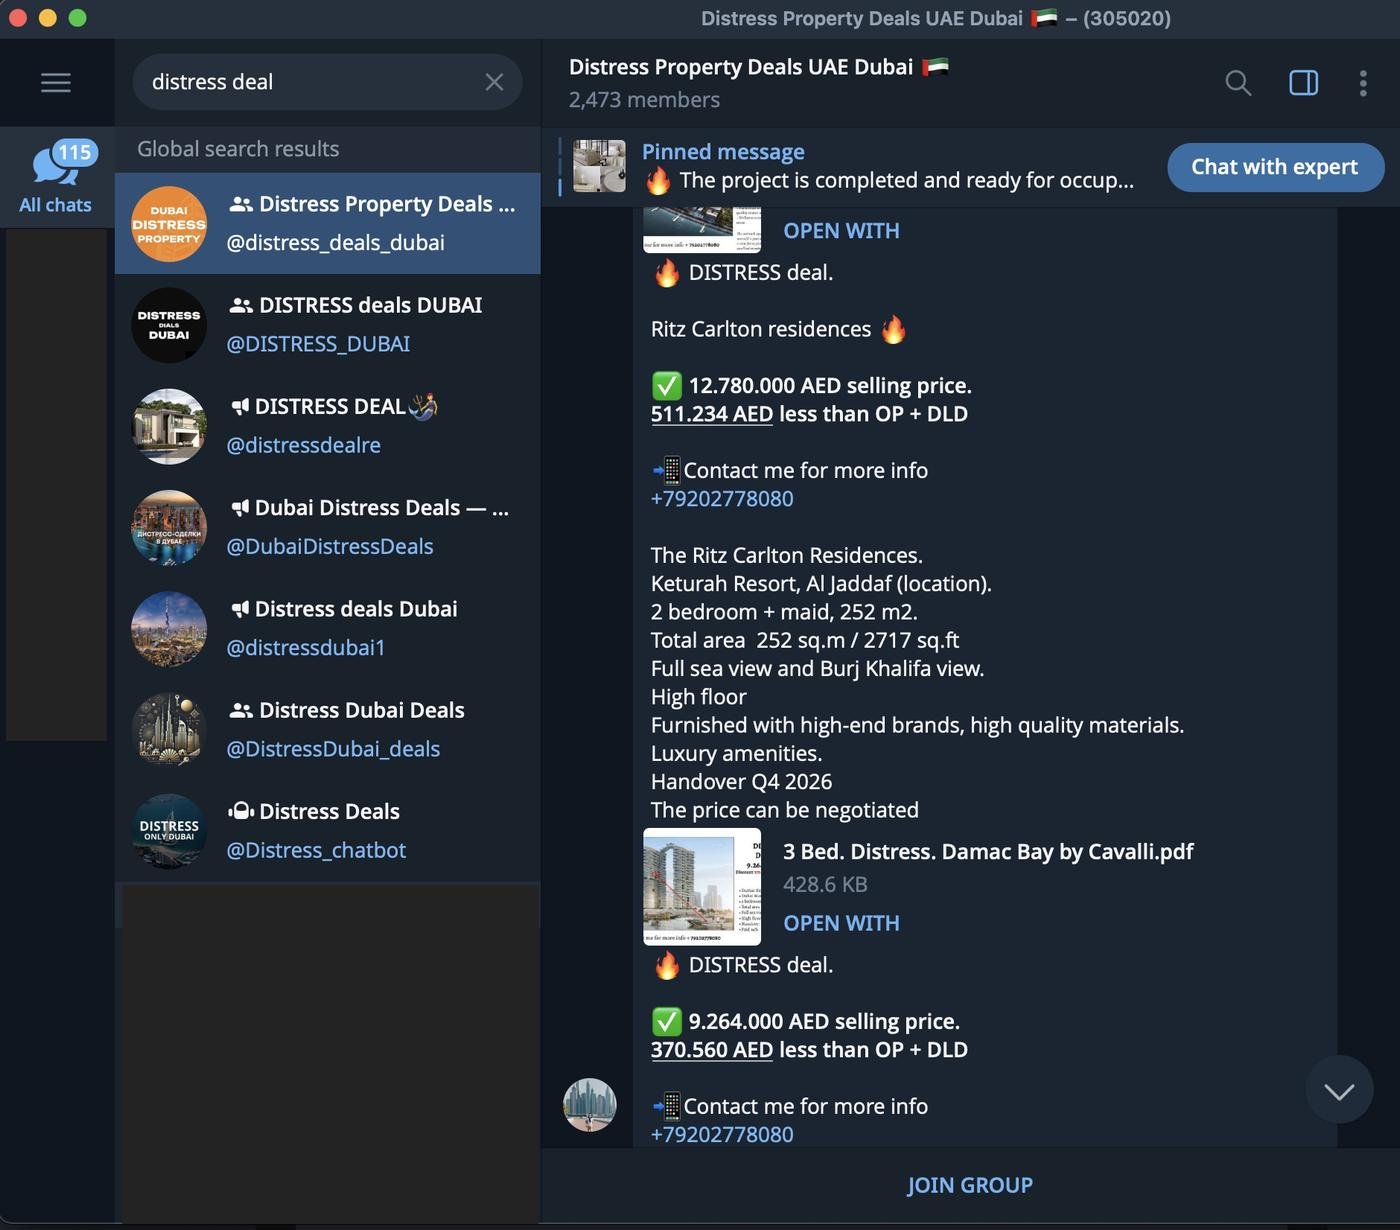The height and width of the screenshot is (1230, 1400).
Task: Click '12.780.000 AED selling price' text
Action: coord(830,386)
